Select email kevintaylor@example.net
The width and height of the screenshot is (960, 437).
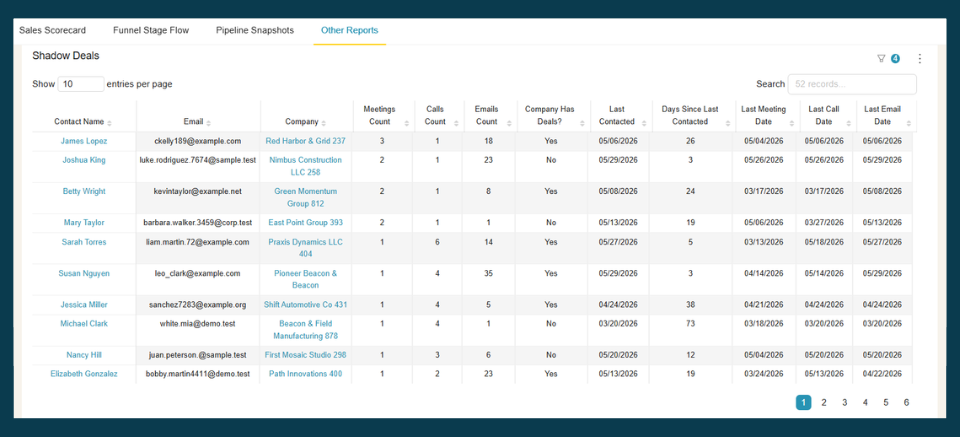[198, 192]
